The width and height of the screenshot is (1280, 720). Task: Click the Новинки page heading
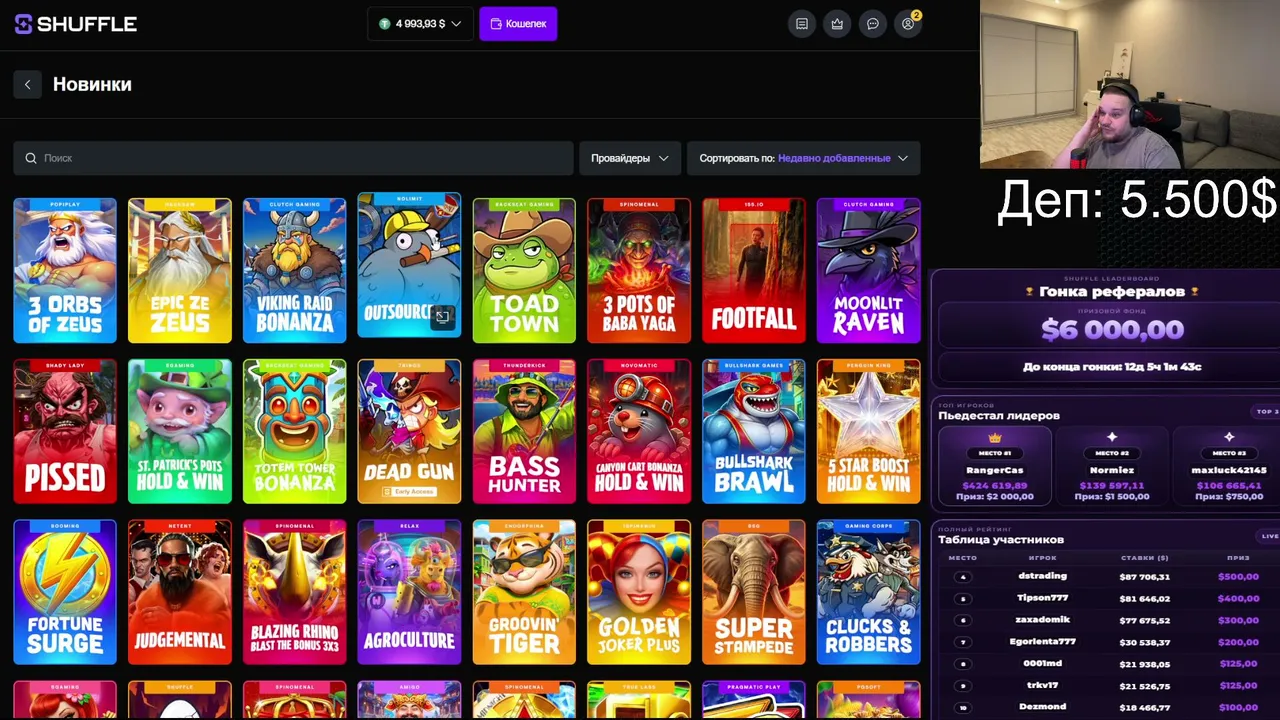click(x=92, y=85)
